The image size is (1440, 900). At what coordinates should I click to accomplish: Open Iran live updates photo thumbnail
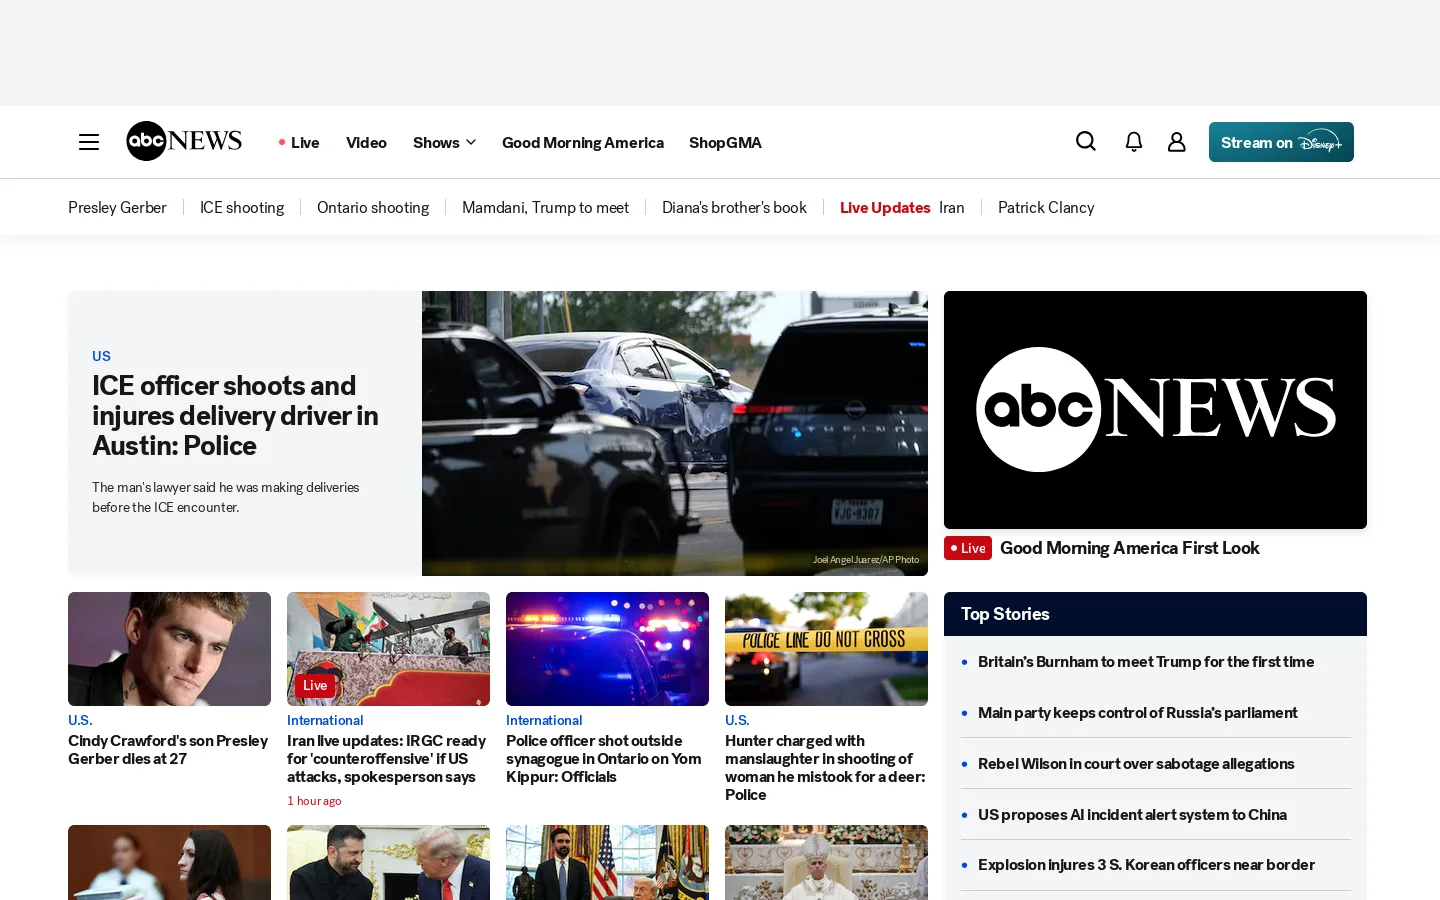point(388,649)
